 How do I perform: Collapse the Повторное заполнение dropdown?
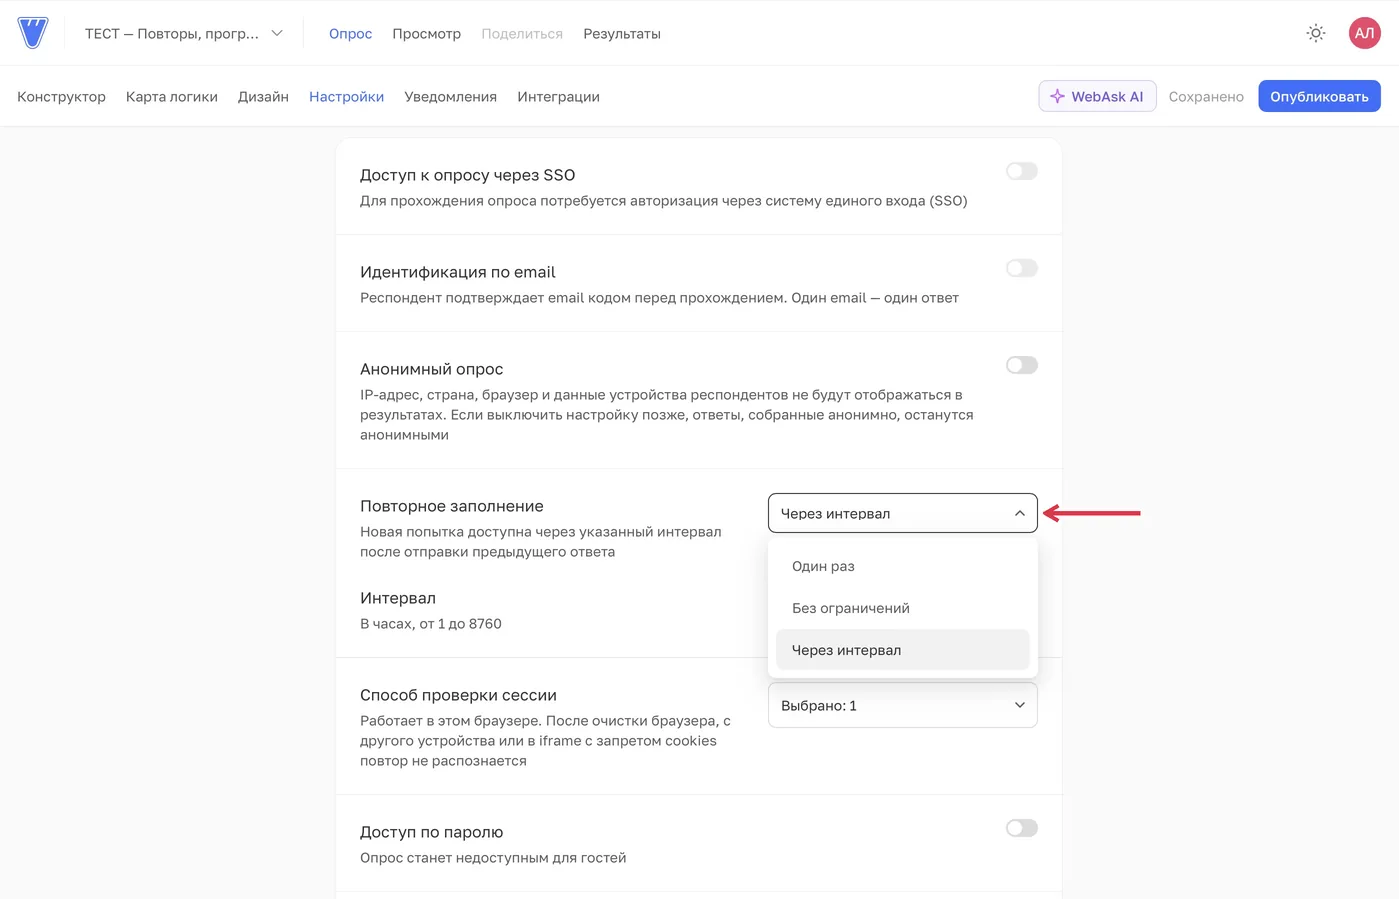pyautogui.click(x=903, y=513)
